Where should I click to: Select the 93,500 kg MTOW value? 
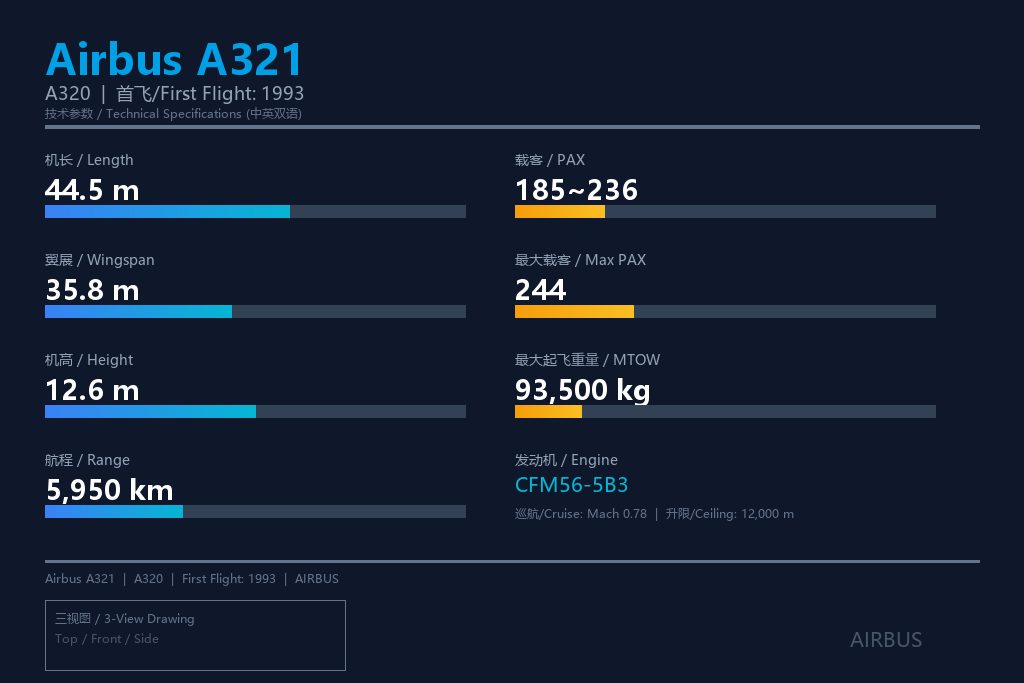click(x=583, y=390)
